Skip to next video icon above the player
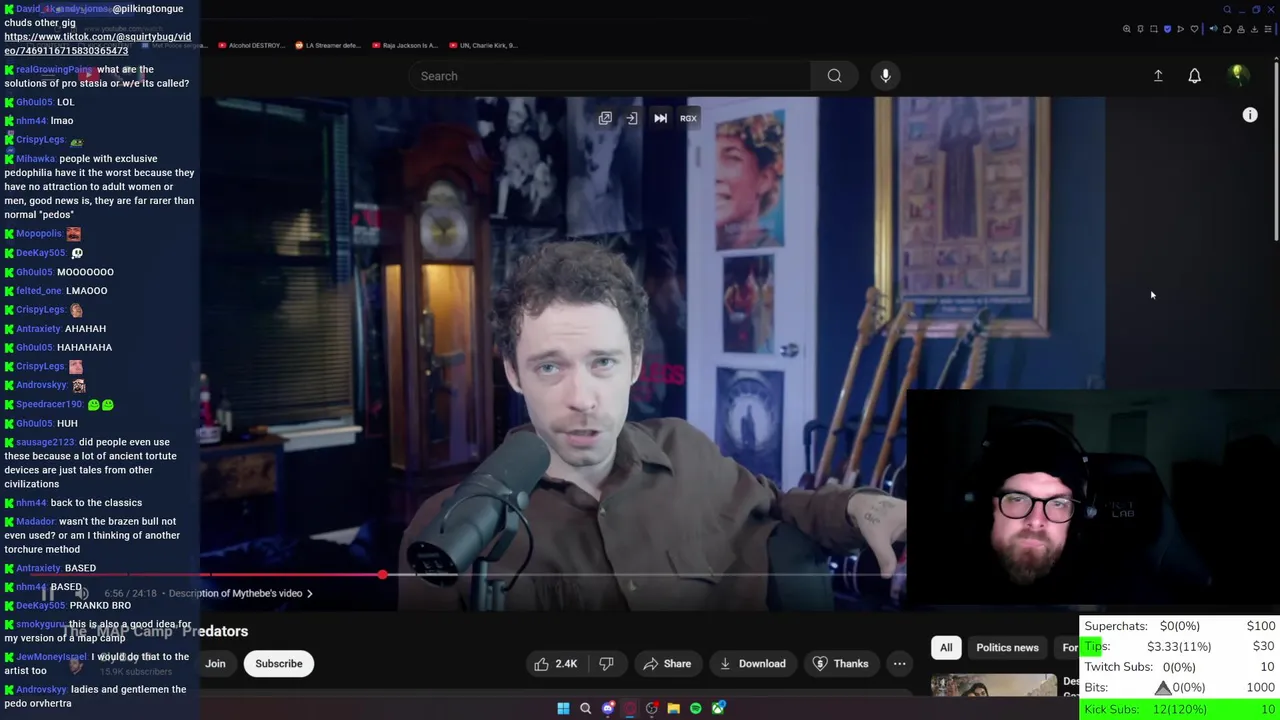 pyautogui.click(x=660, y=118)
